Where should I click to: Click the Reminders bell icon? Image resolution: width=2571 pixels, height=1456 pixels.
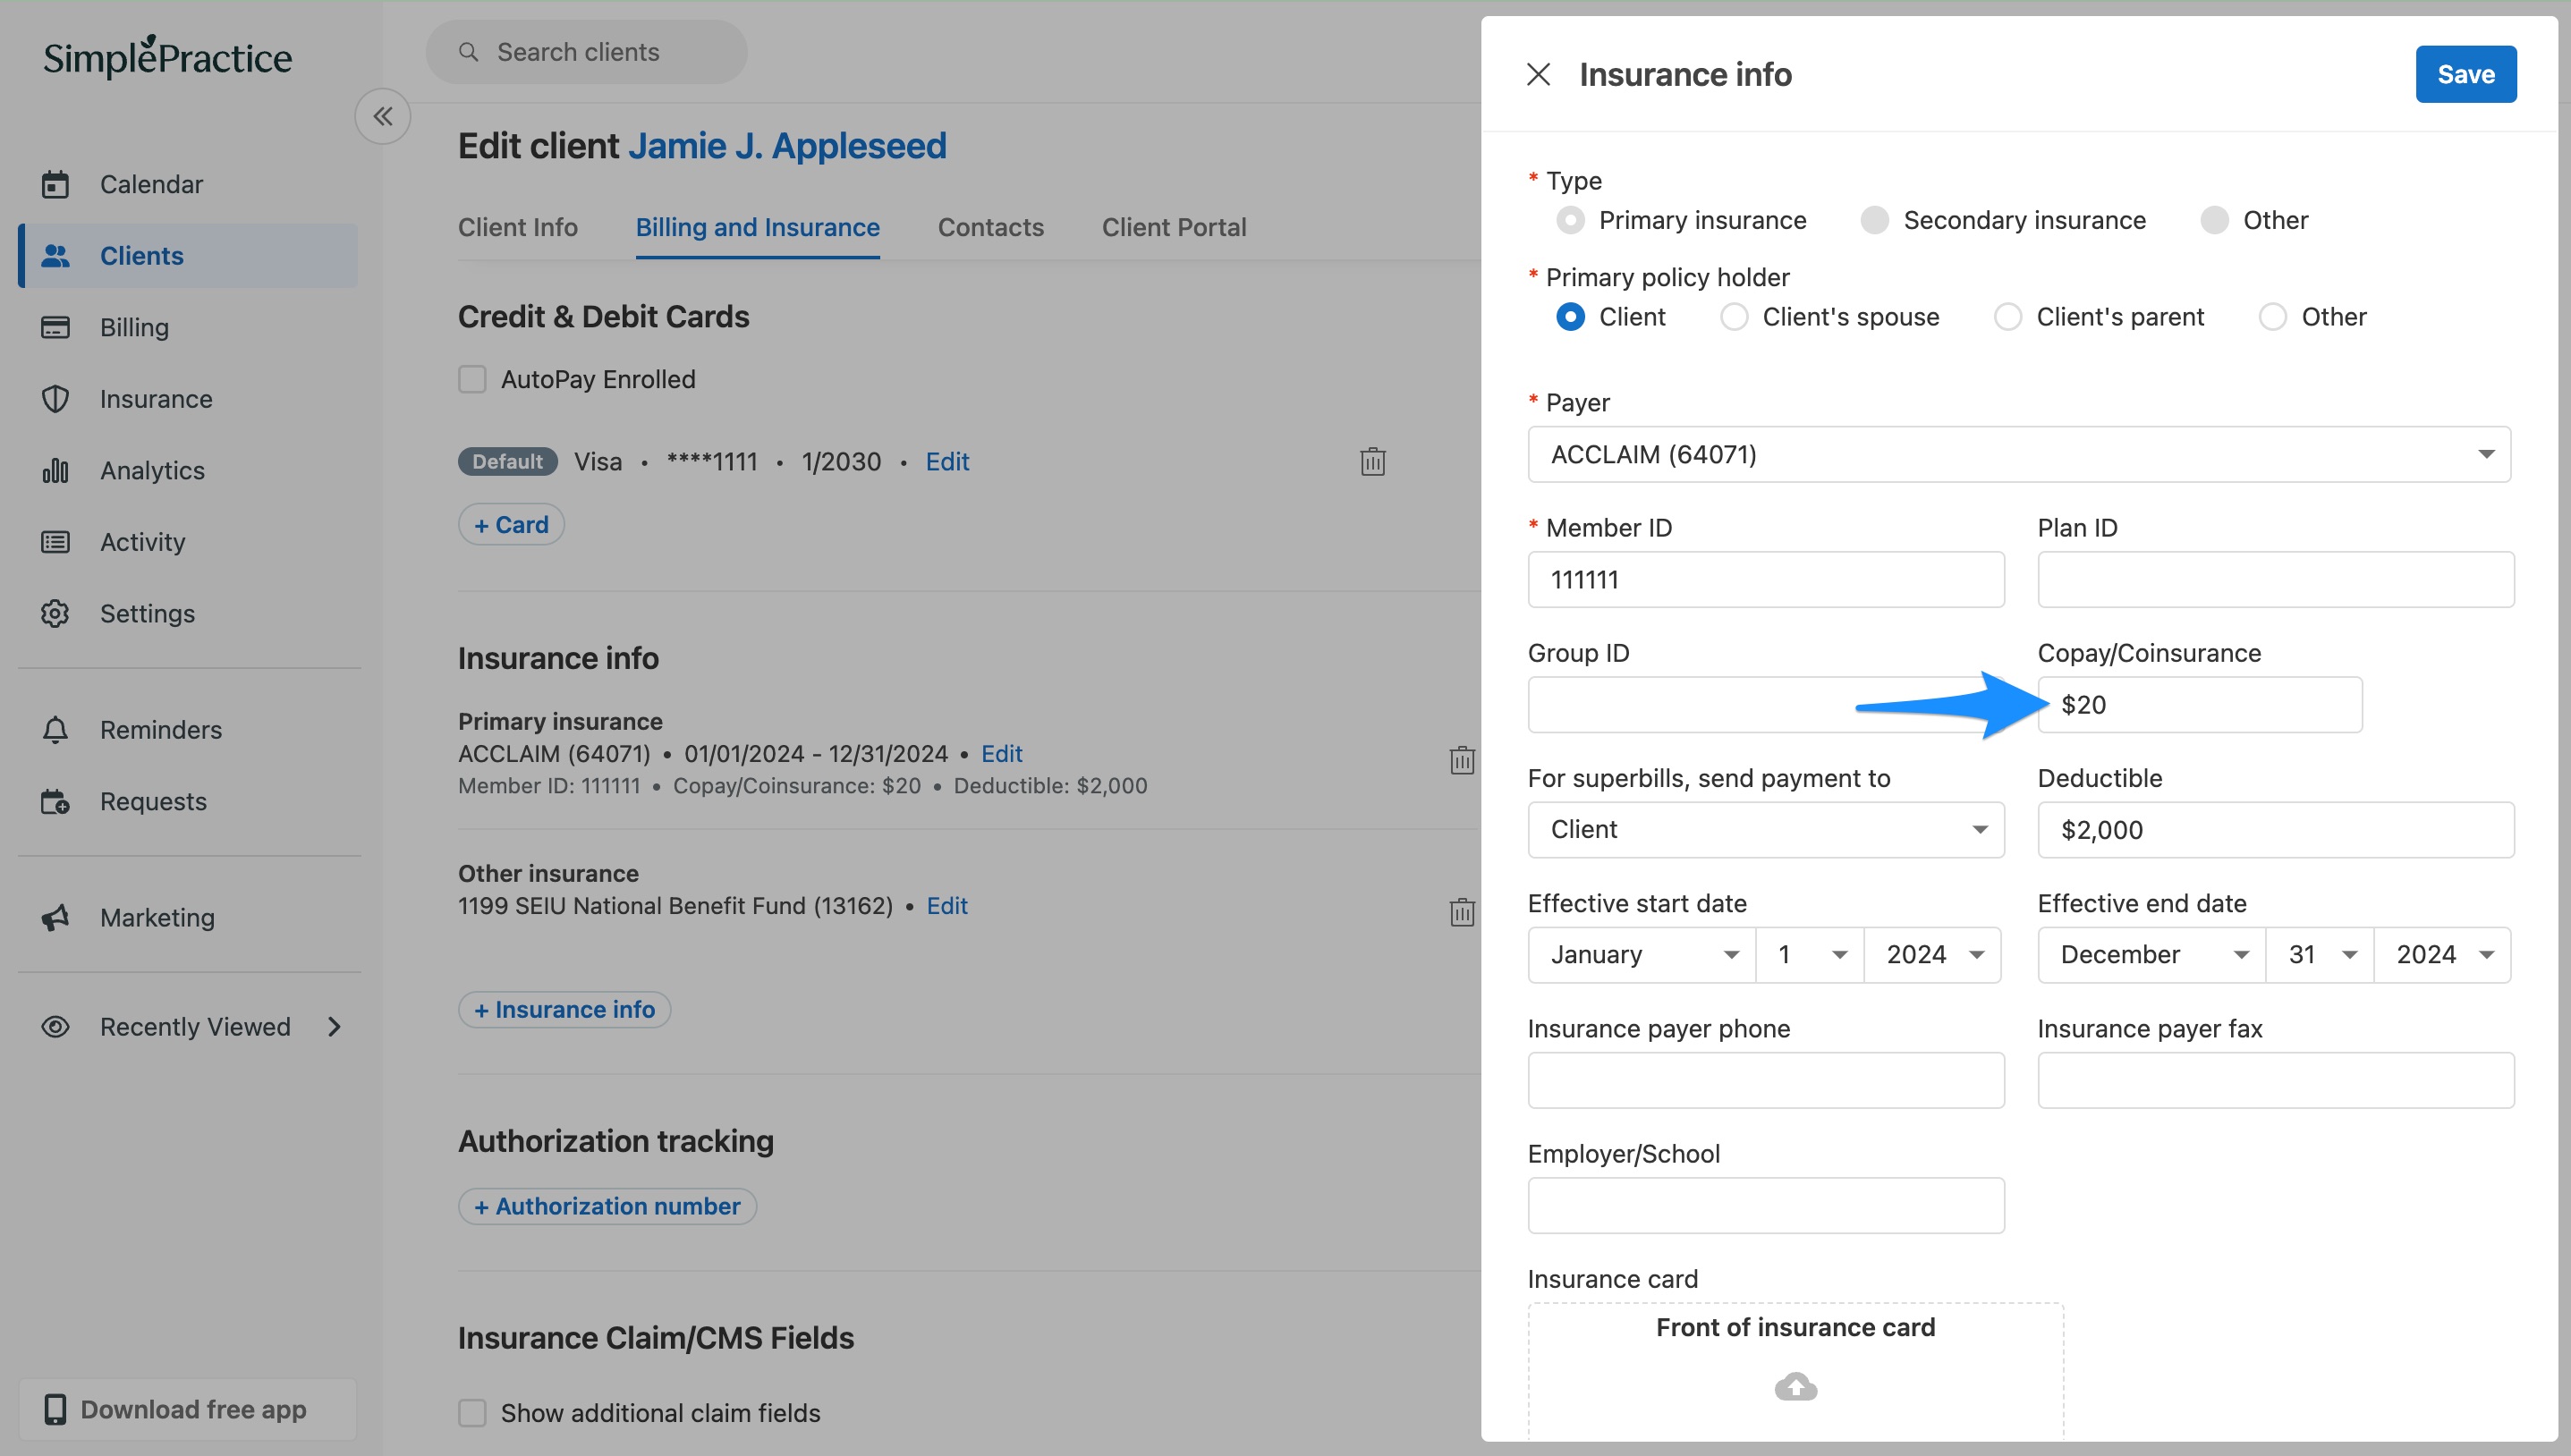click(x=55, y=730)
